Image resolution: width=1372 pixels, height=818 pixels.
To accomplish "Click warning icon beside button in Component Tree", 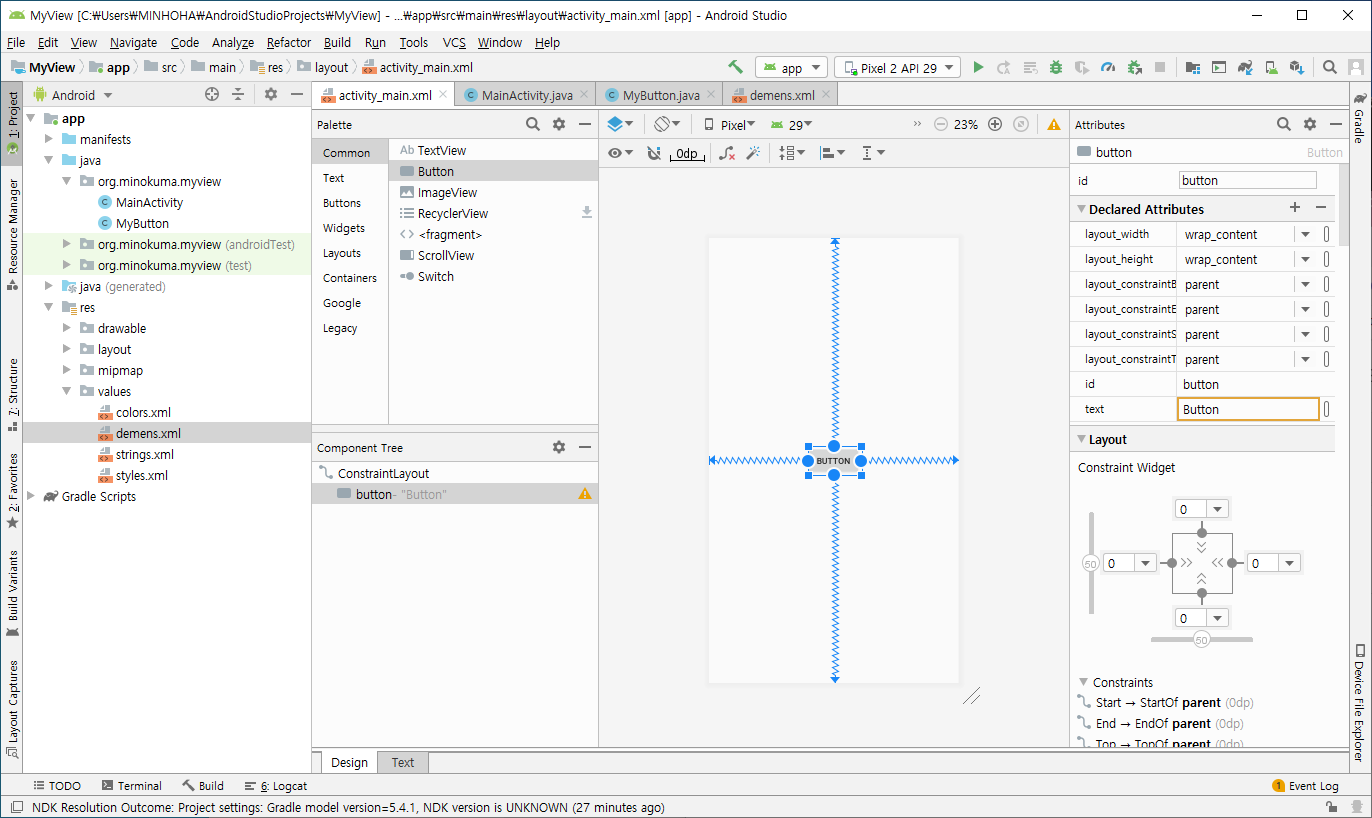I will (x=585, y=494).
